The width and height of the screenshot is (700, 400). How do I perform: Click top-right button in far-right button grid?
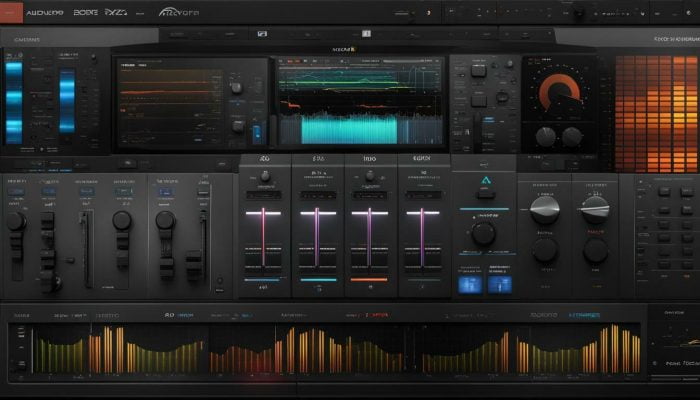coord(687,192)
